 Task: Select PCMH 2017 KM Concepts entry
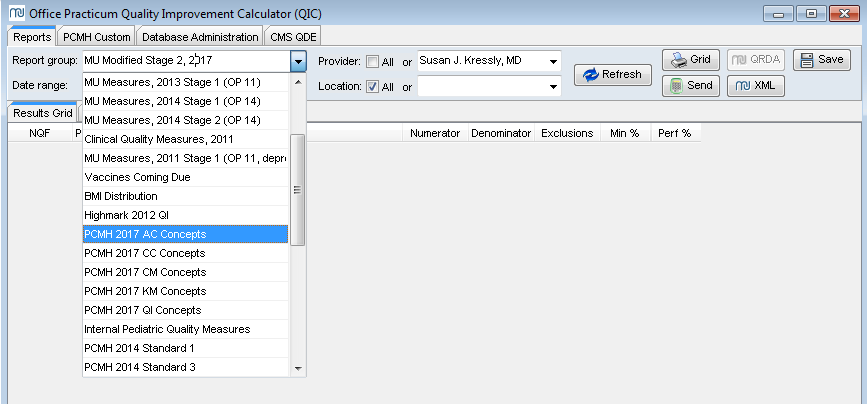[x=186, y=291]
